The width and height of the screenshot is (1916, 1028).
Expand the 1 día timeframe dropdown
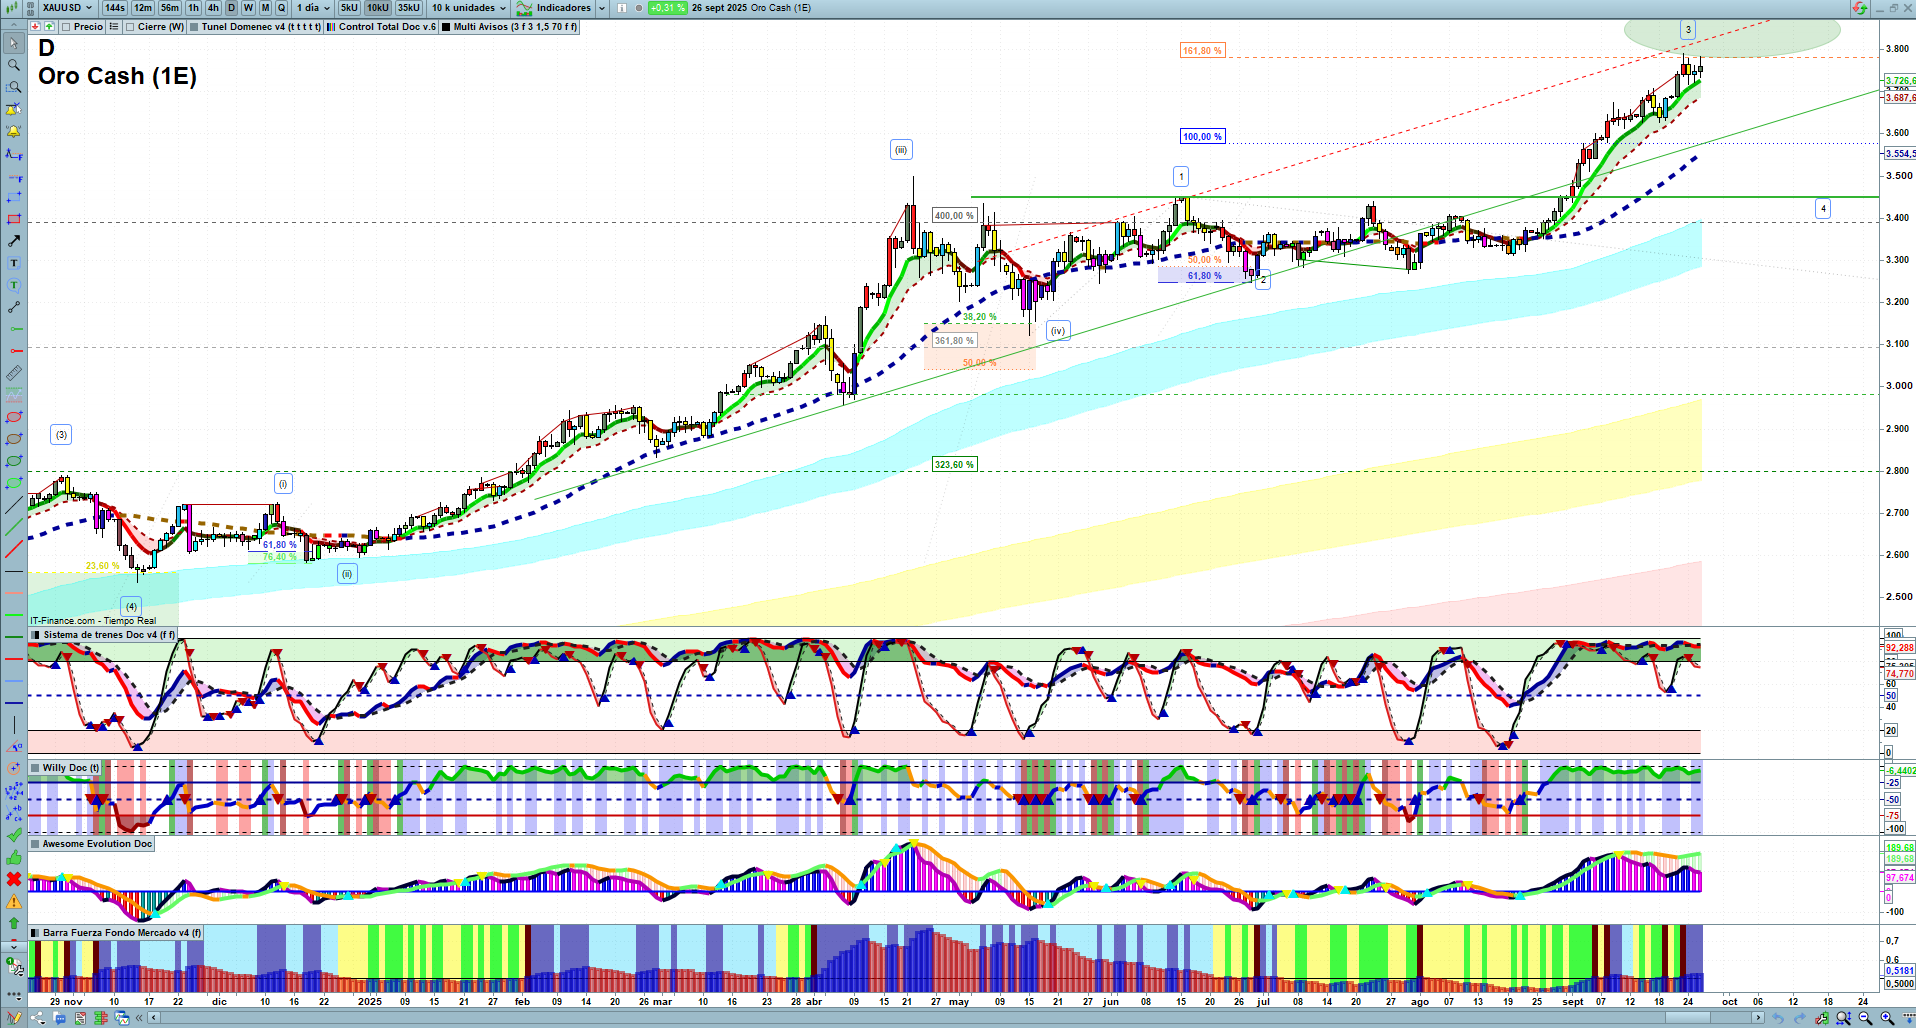313,8
